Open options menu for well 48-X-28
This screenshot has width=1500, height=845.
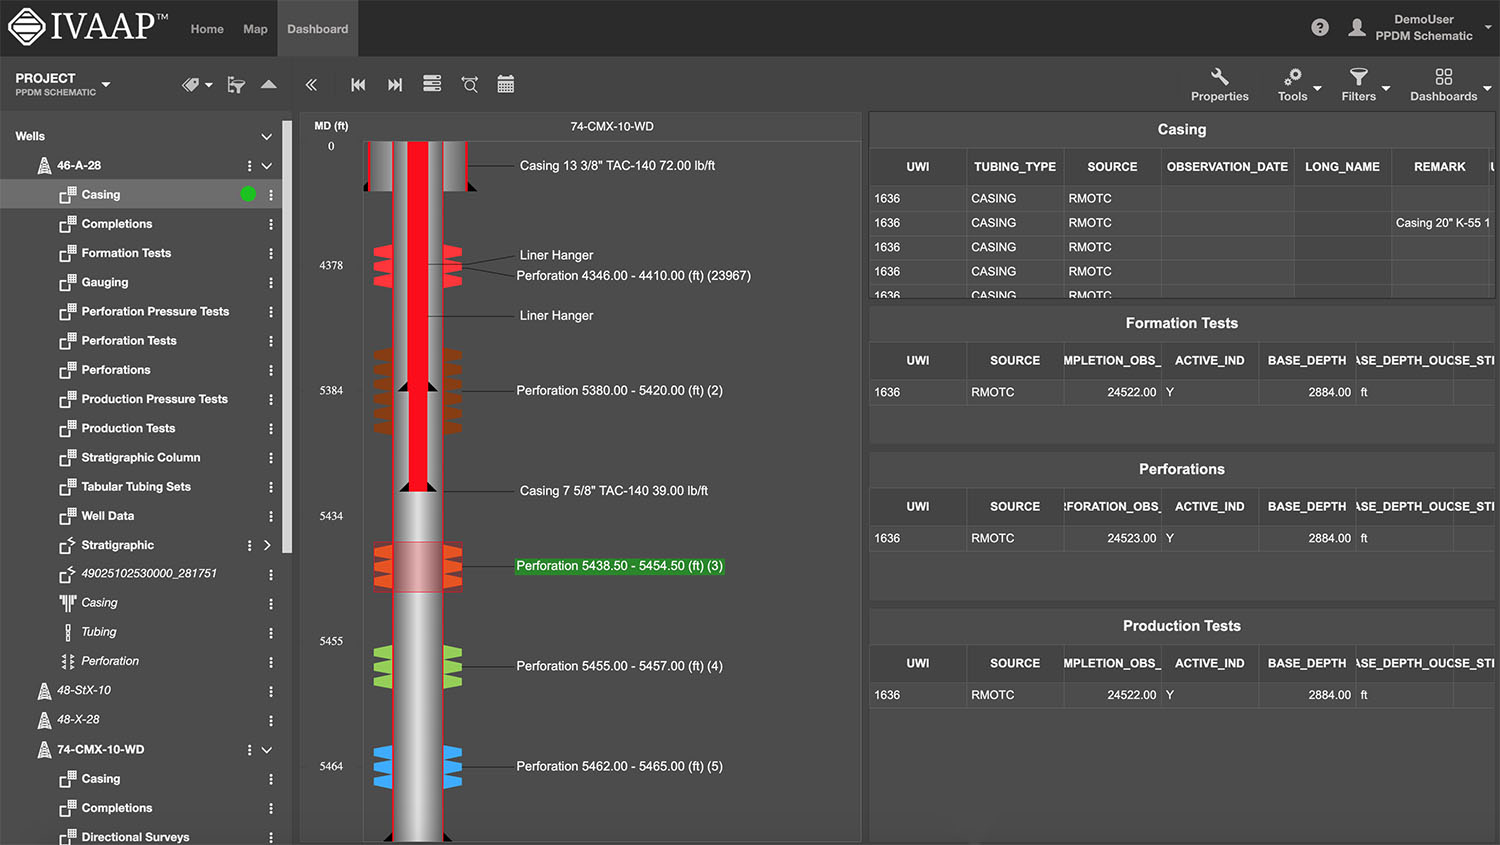(x=271, y=720)
